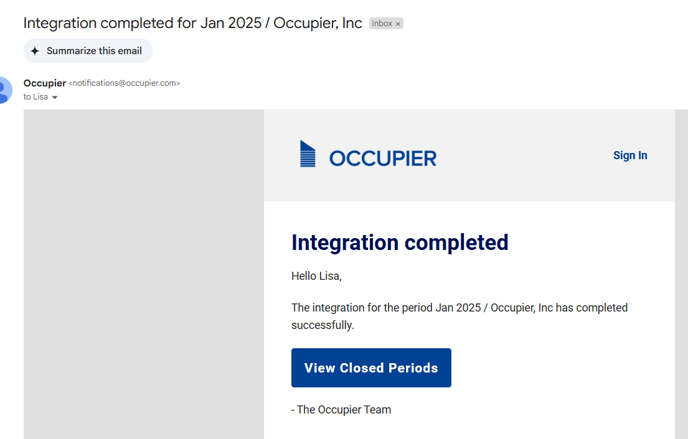This screenshot has height=439, width=688.
Task: Click the View Closed Periods button
Action: point(371,368)
